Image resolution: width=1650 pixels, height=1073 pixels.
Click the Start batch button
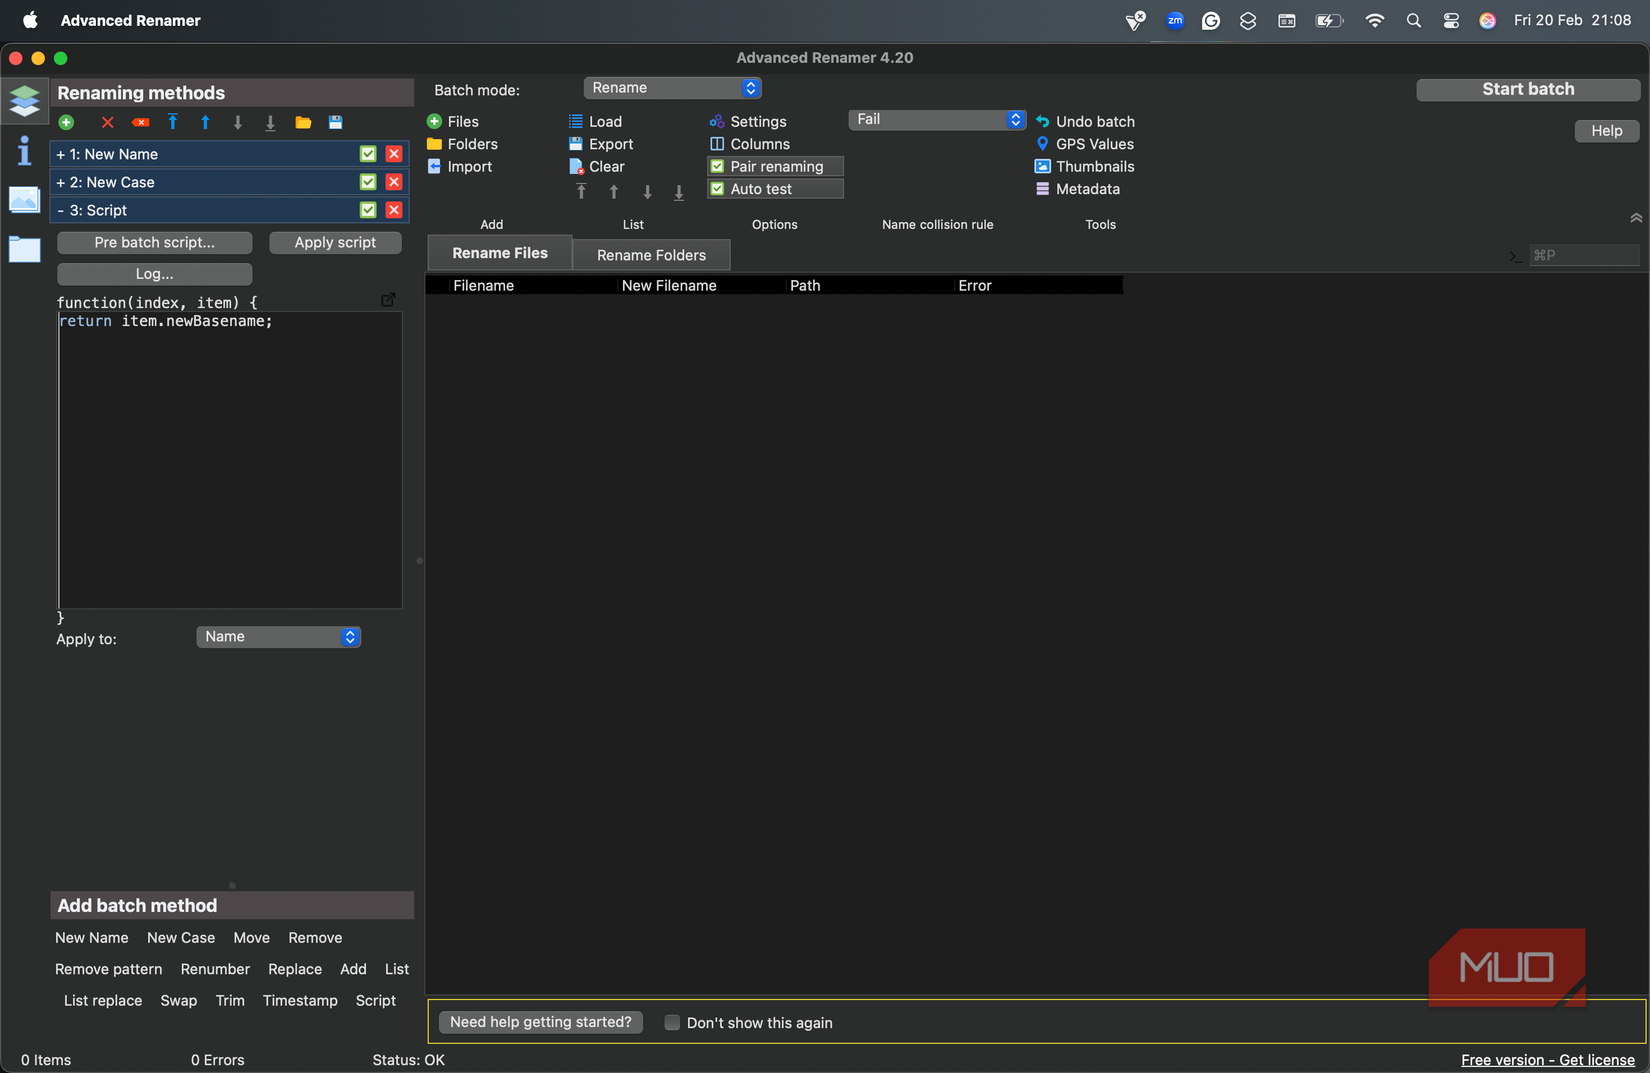[1527, 89]
